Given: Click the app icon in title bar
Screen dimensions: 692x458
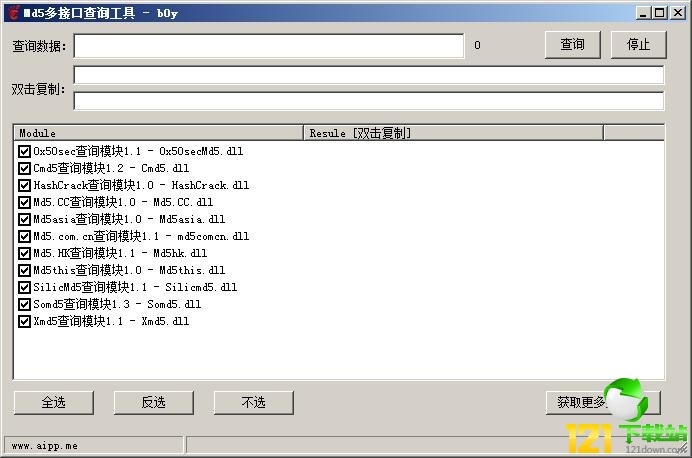Looking at the screenshot, I should point(12,13).
